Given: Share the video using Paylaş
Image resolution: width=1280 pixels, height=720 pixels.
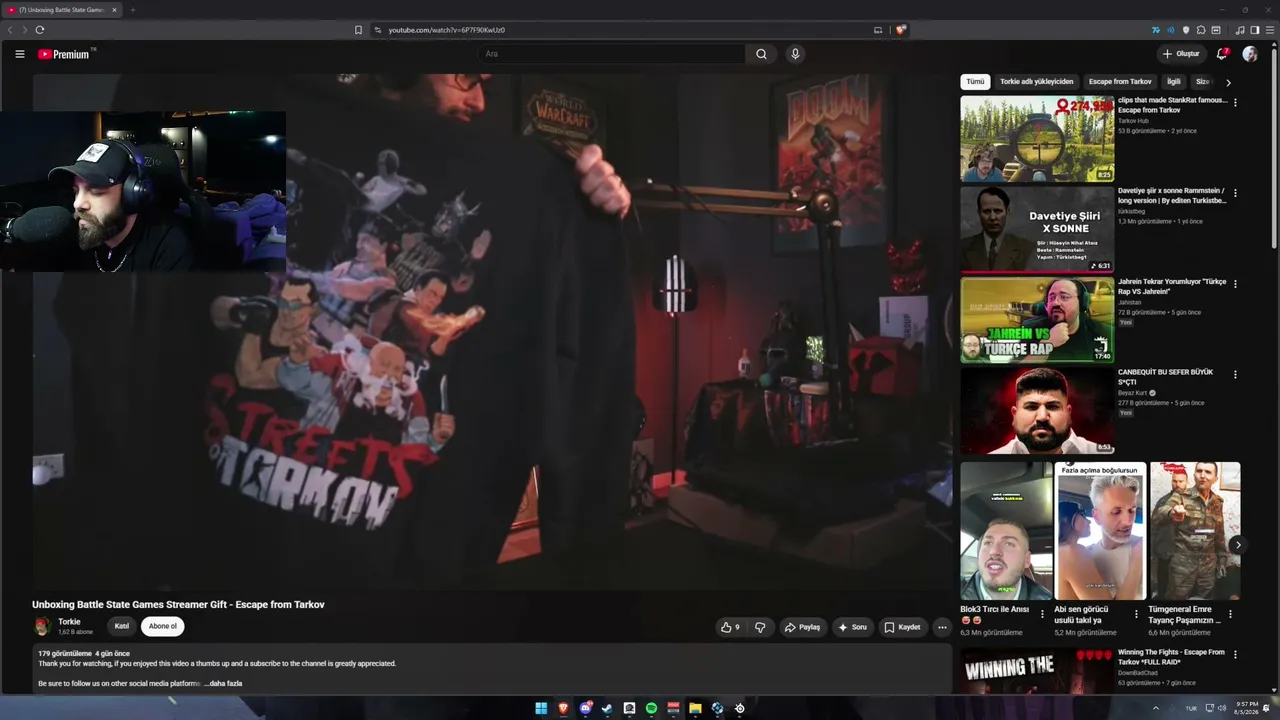Looking at the screenshot, I should point(802,627).
